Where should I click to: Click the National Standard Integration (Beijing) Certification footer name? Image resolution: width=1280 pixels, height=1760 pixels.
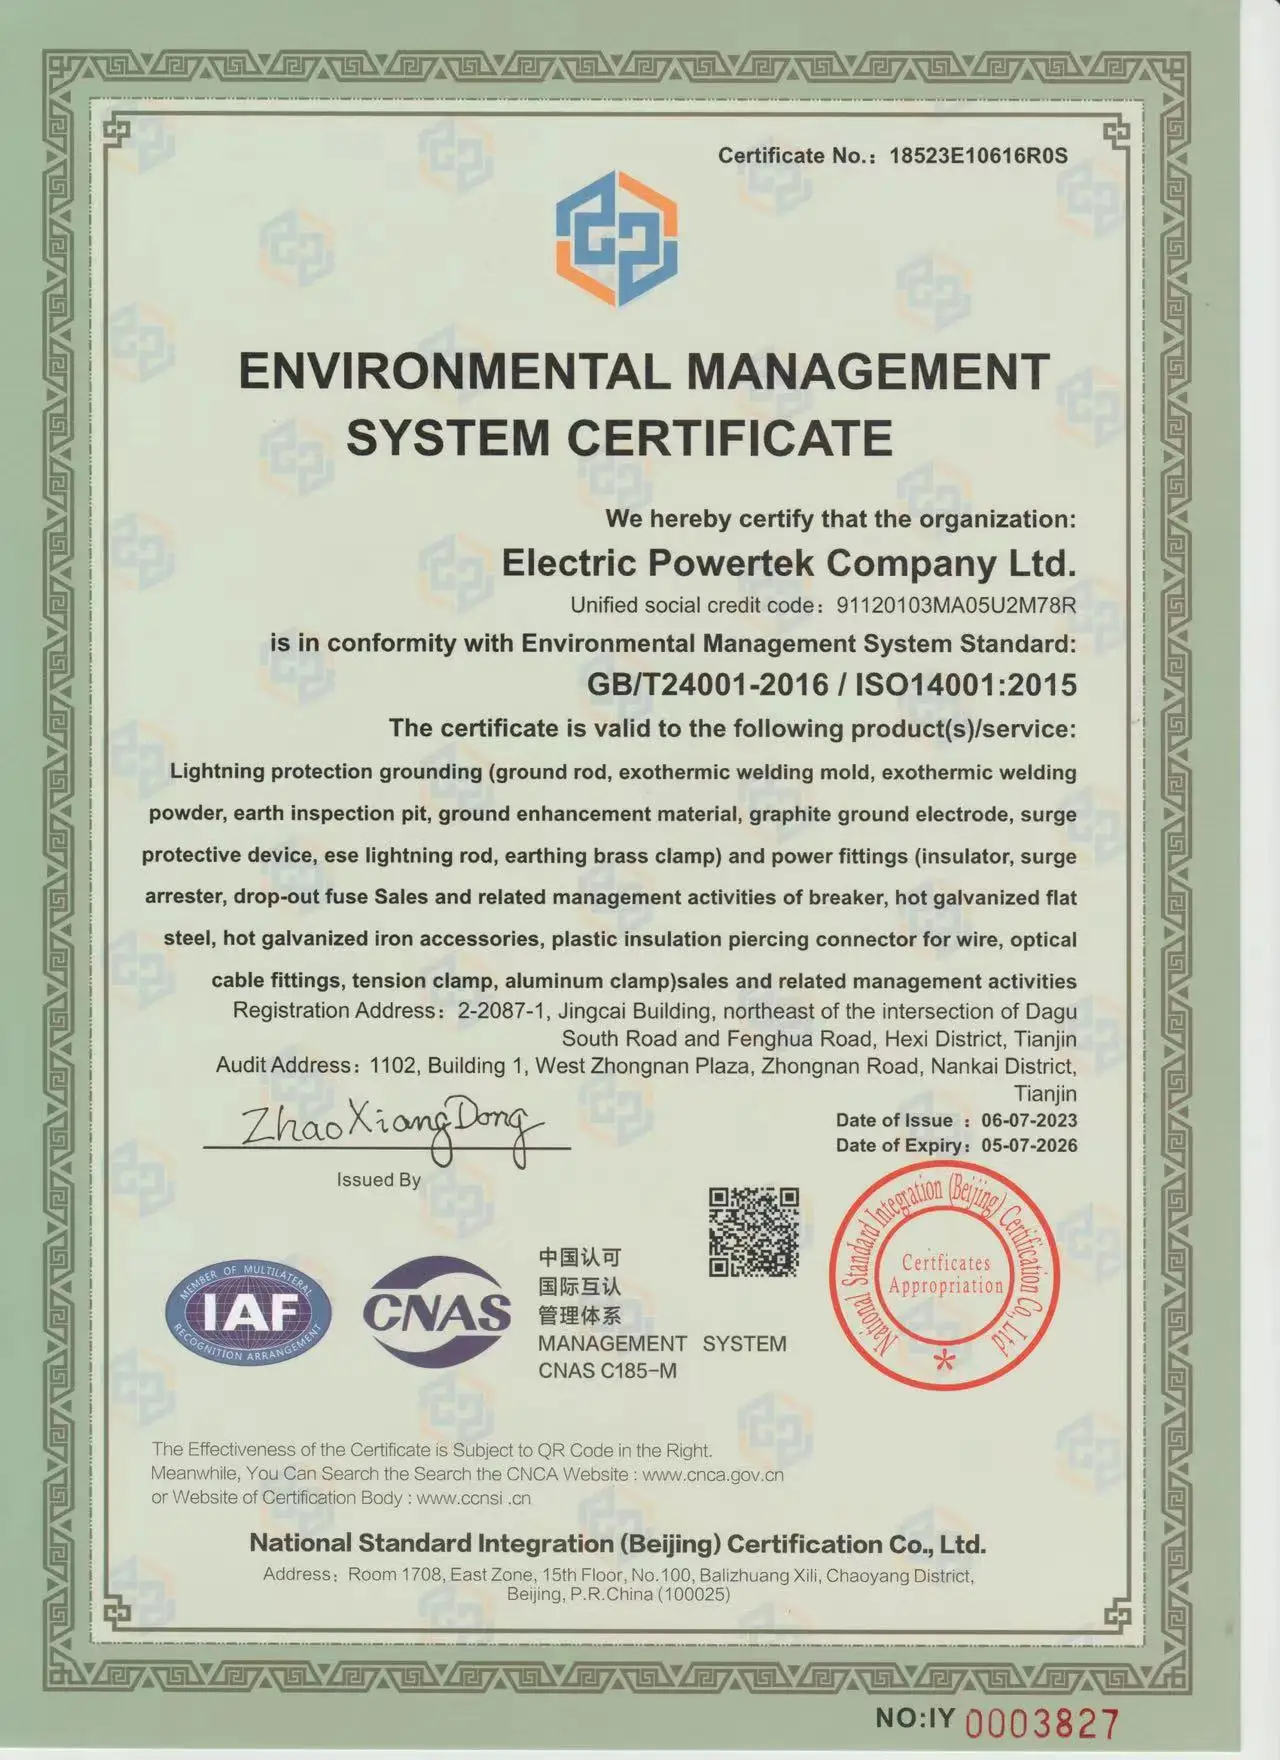pyautogui.click(x=618, y=1544)
